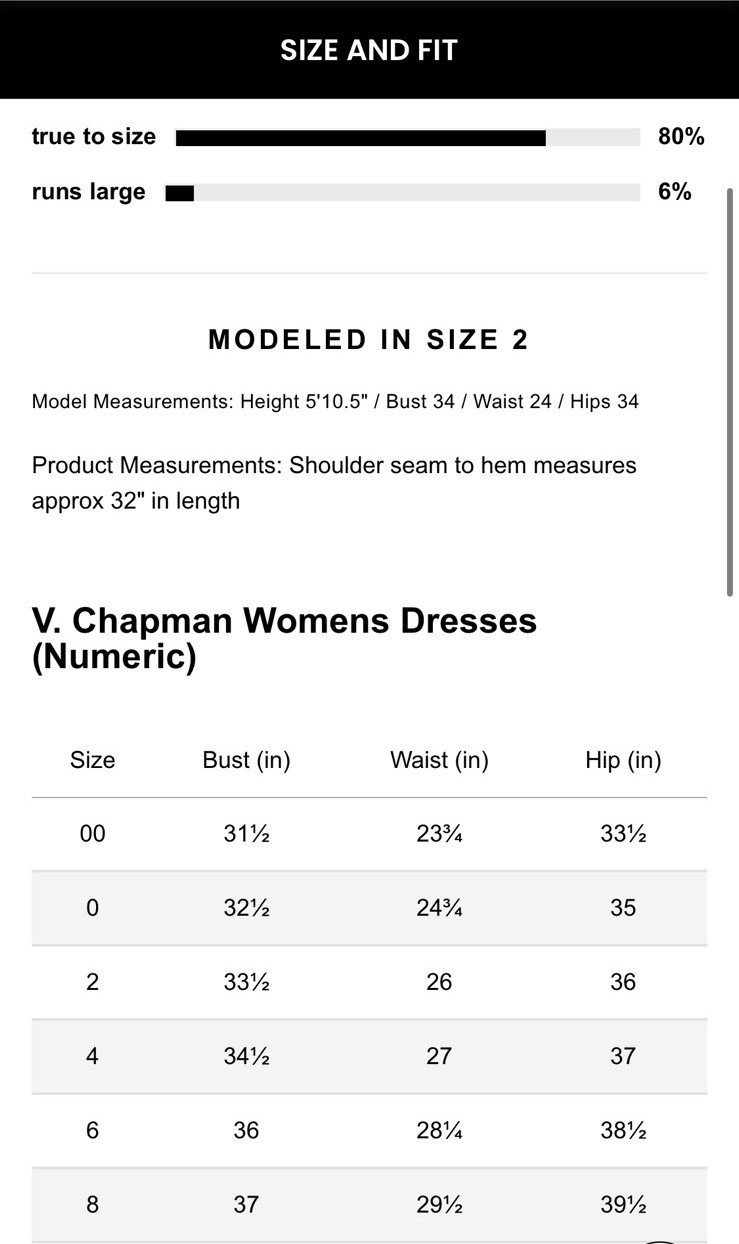This screenshot has height=1244, width=739.
Task: Select the size 0 row label
Action: coord(92,908)
